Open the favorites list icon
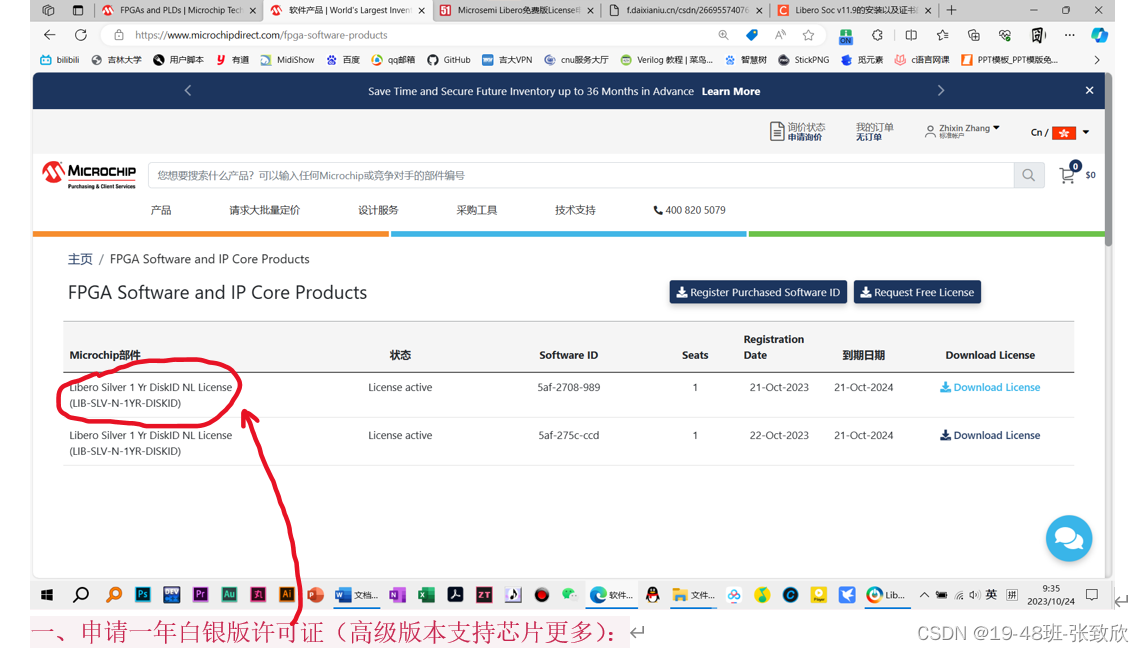Viewport: 1144px width, 652px height. [x=943, y=34]
